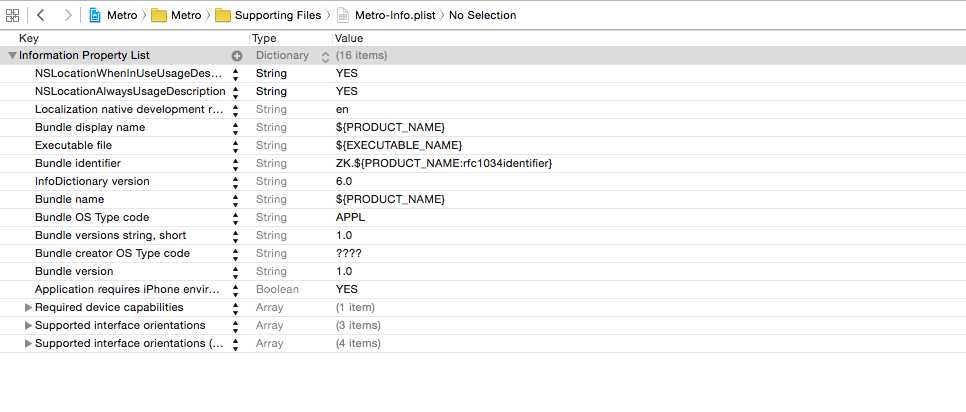
Task: Click the Metro project icon in breadcrumb
Action: click(x=95, y=15)
